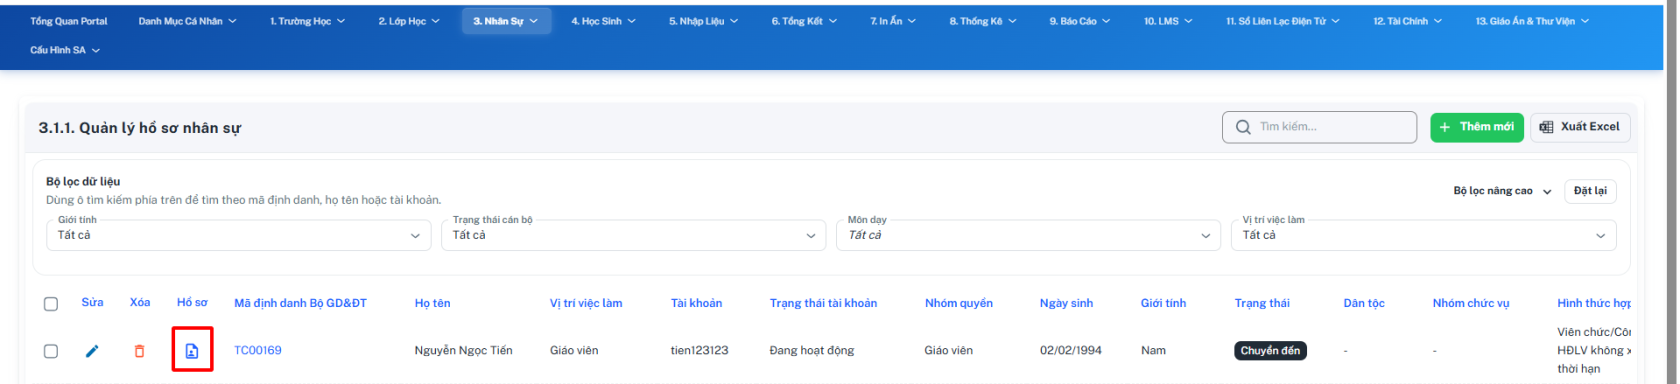Open the Trạng thái cán bộ dropdown
The height and width of the screenshot is (384, 1680).
tap(634, 235)
